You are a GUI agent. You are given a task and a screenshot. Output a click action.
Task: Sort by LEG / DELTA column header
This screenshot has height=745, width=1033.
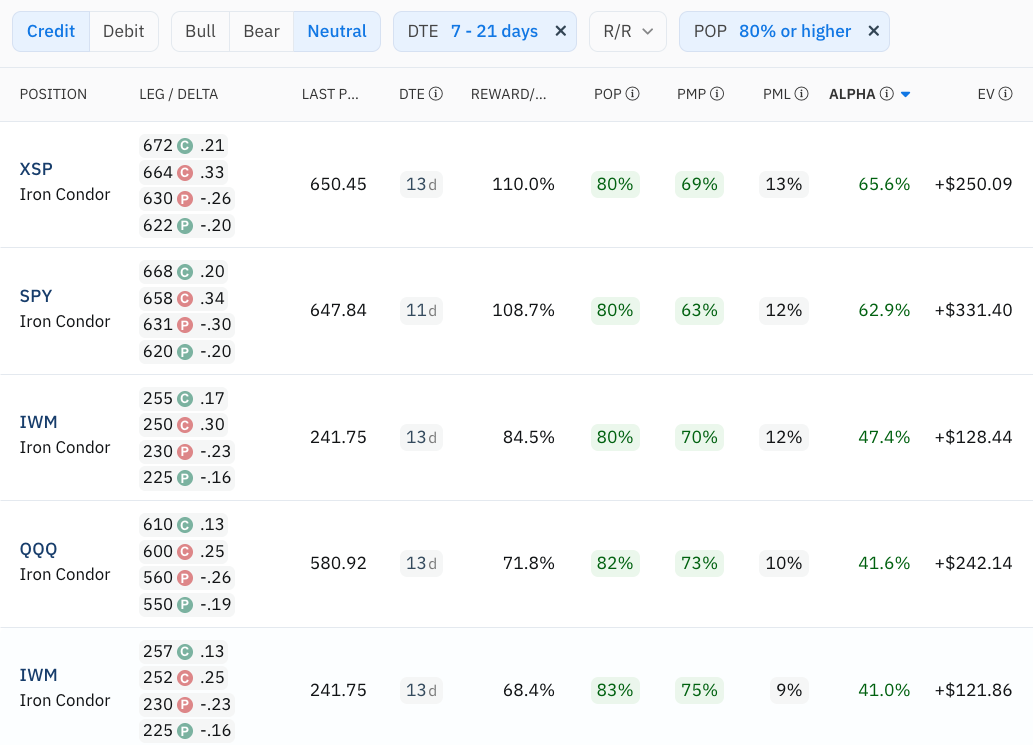pyautogui.click(x=179, y=94)
